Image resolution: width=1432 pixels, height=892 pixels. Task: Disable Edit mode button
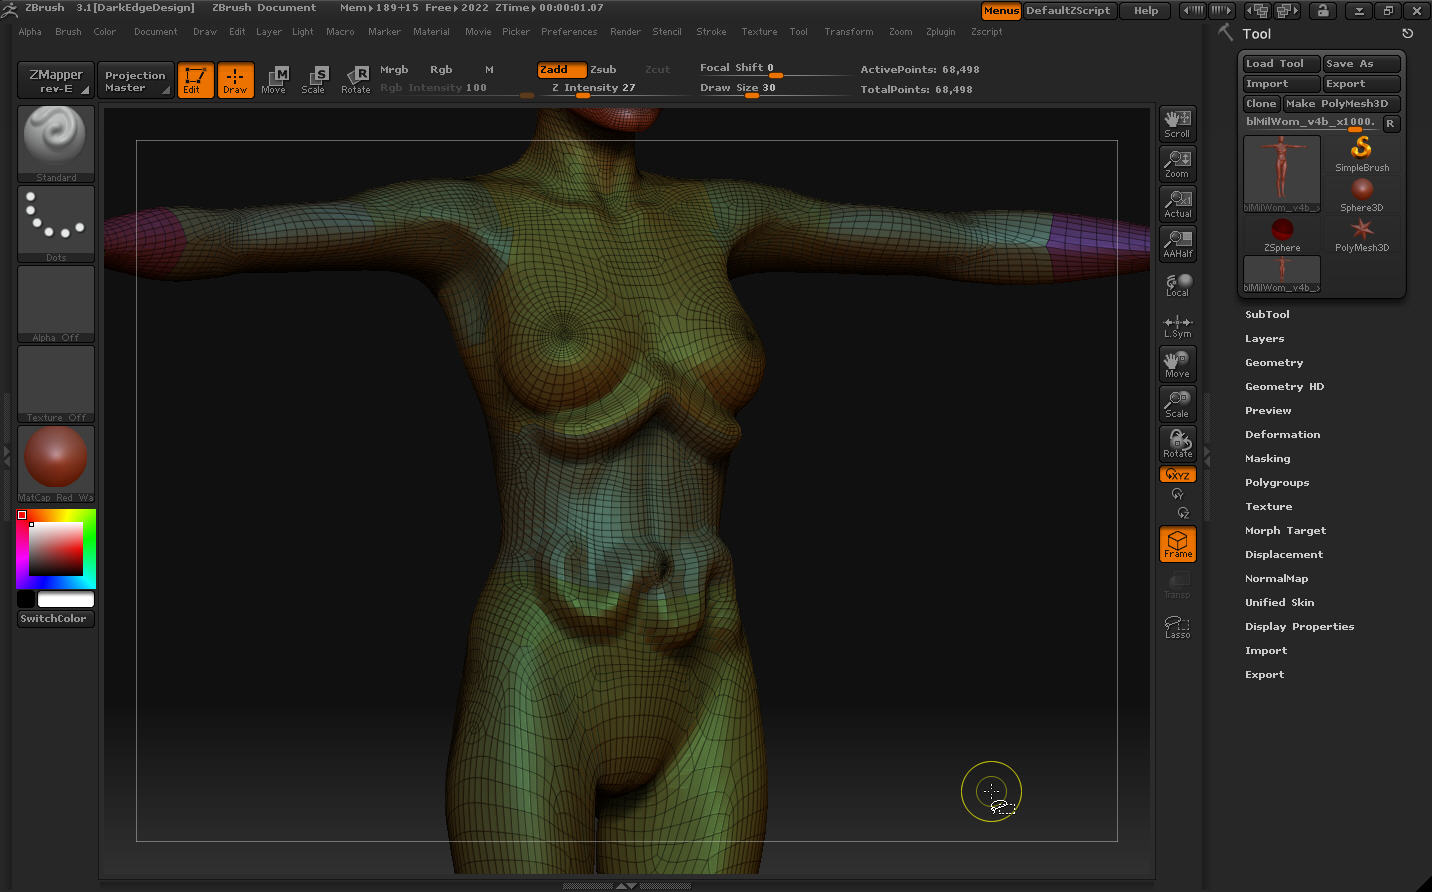coord(195,80)
